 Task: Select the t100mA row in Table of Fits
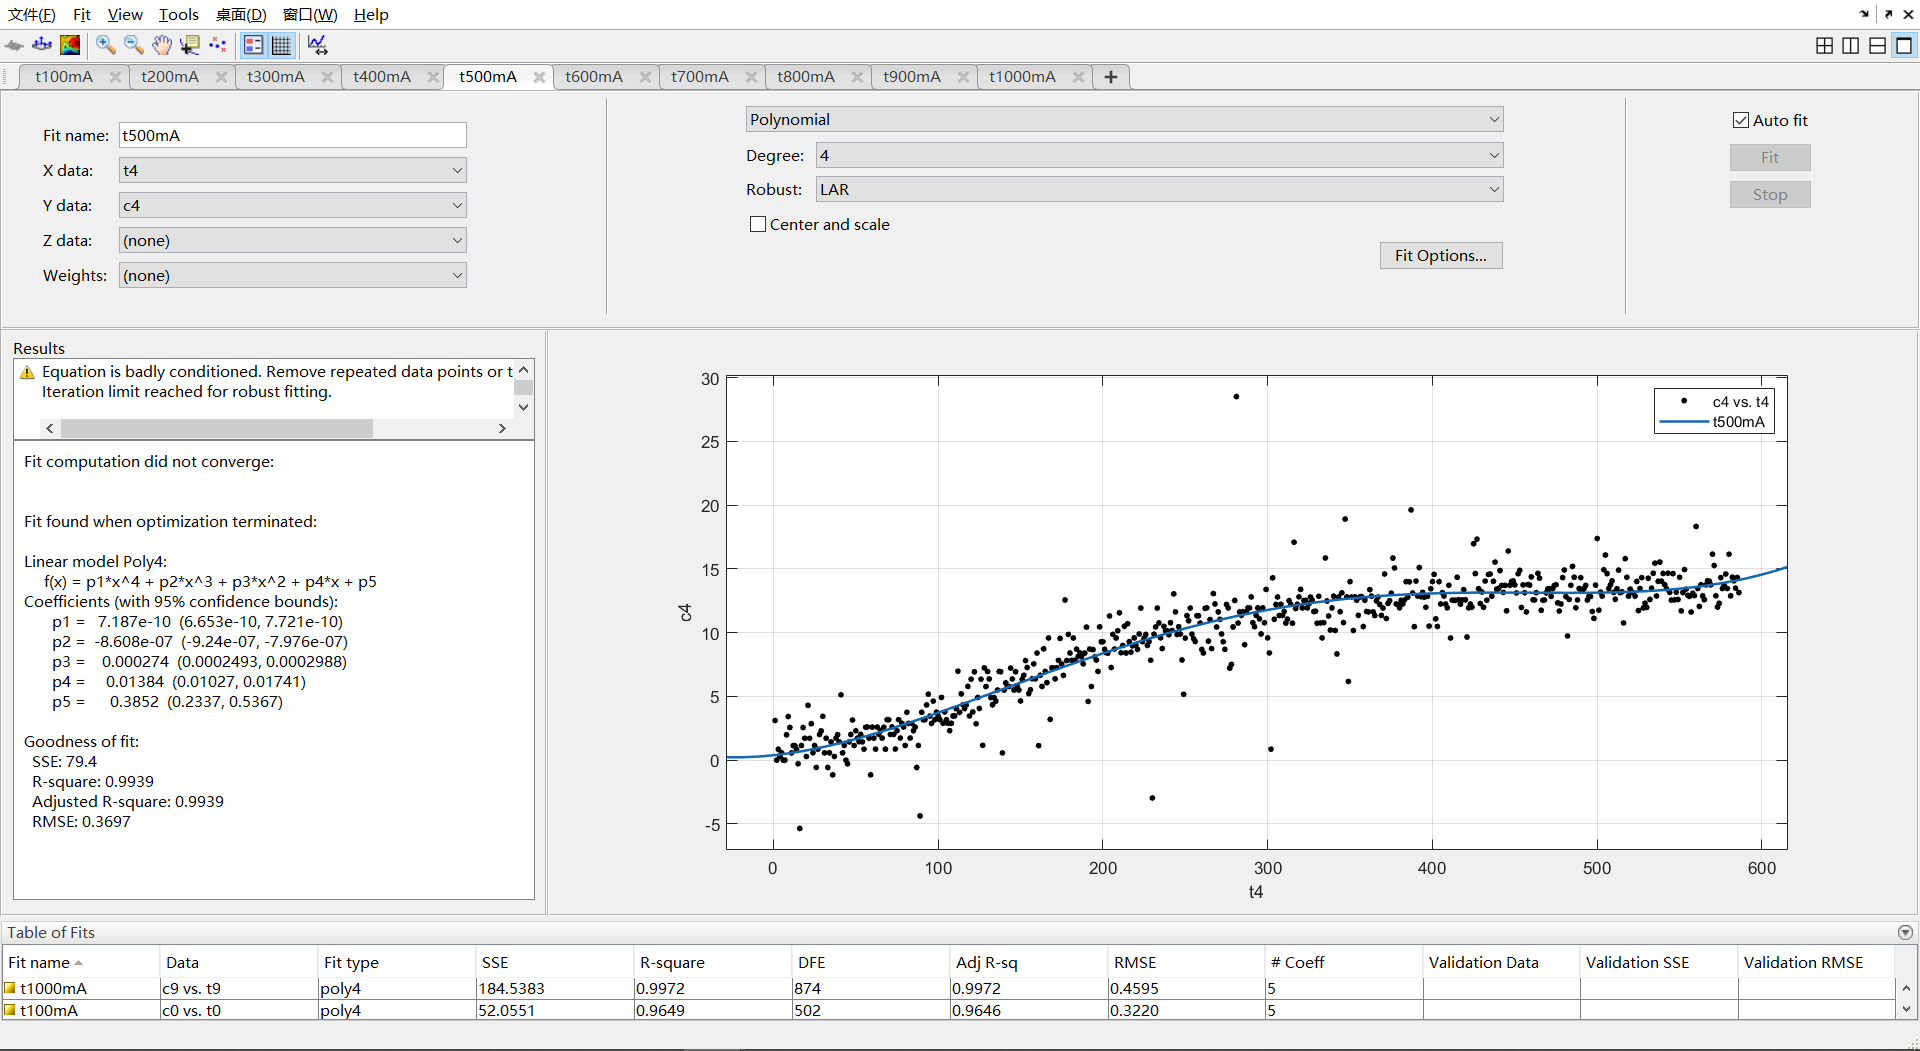click(x=947, y=1010)
